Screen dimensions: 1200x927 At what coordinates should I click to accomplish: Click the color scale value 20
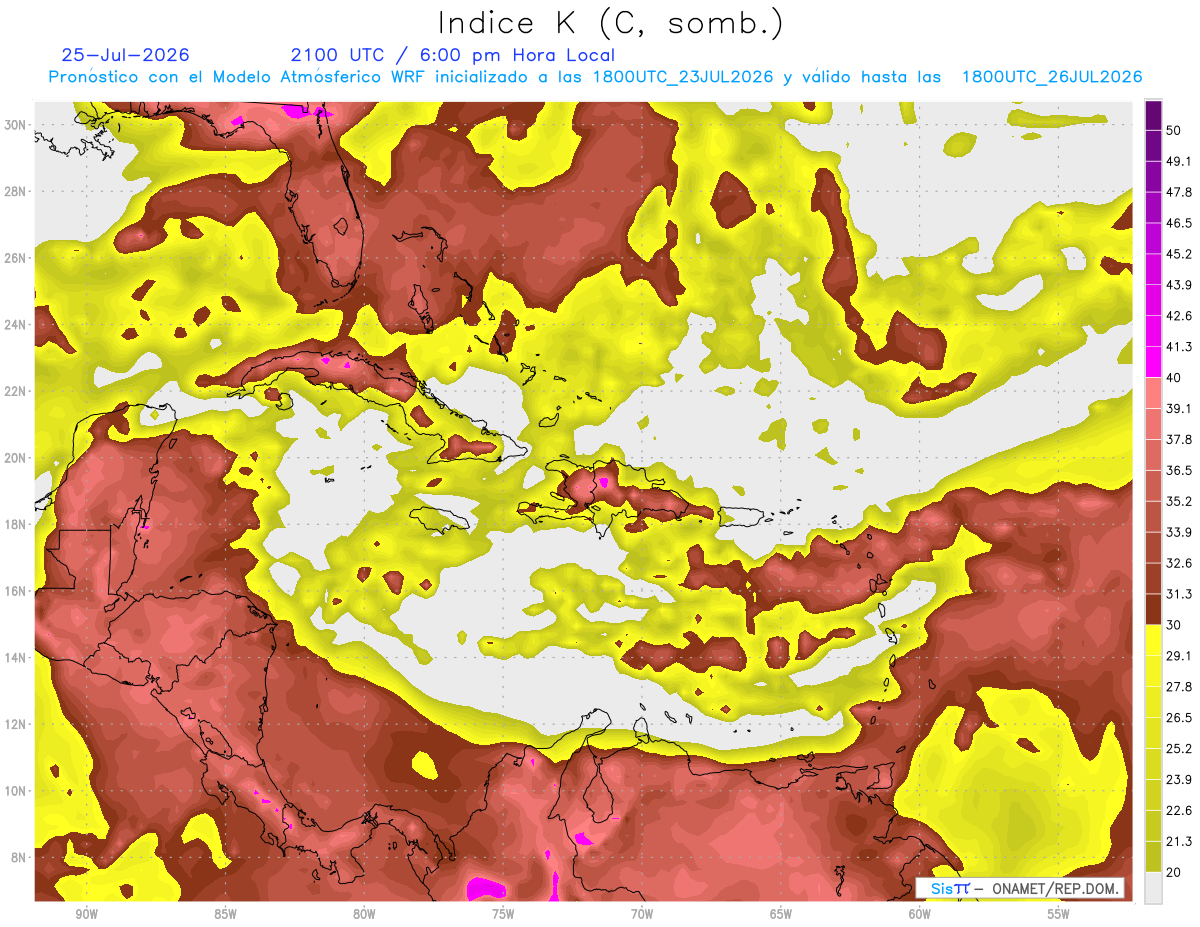1175,872
